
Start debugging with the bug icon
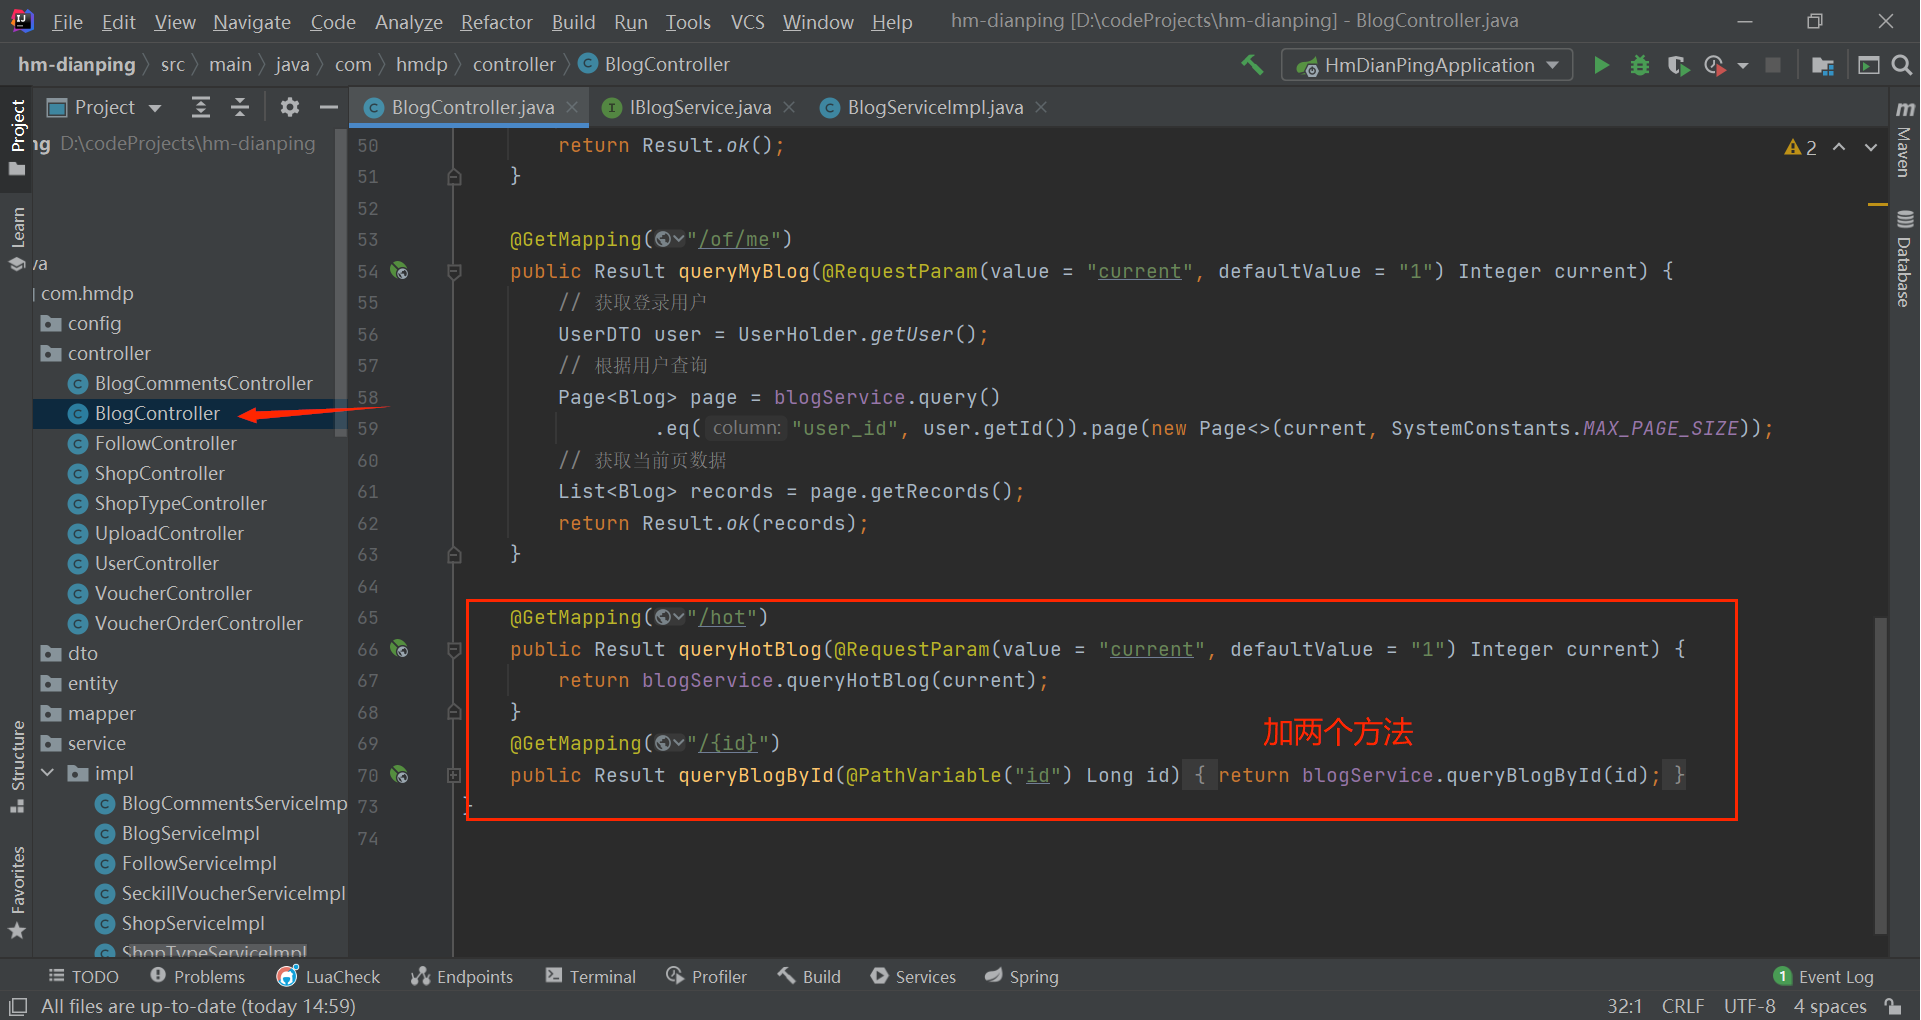1640,65
